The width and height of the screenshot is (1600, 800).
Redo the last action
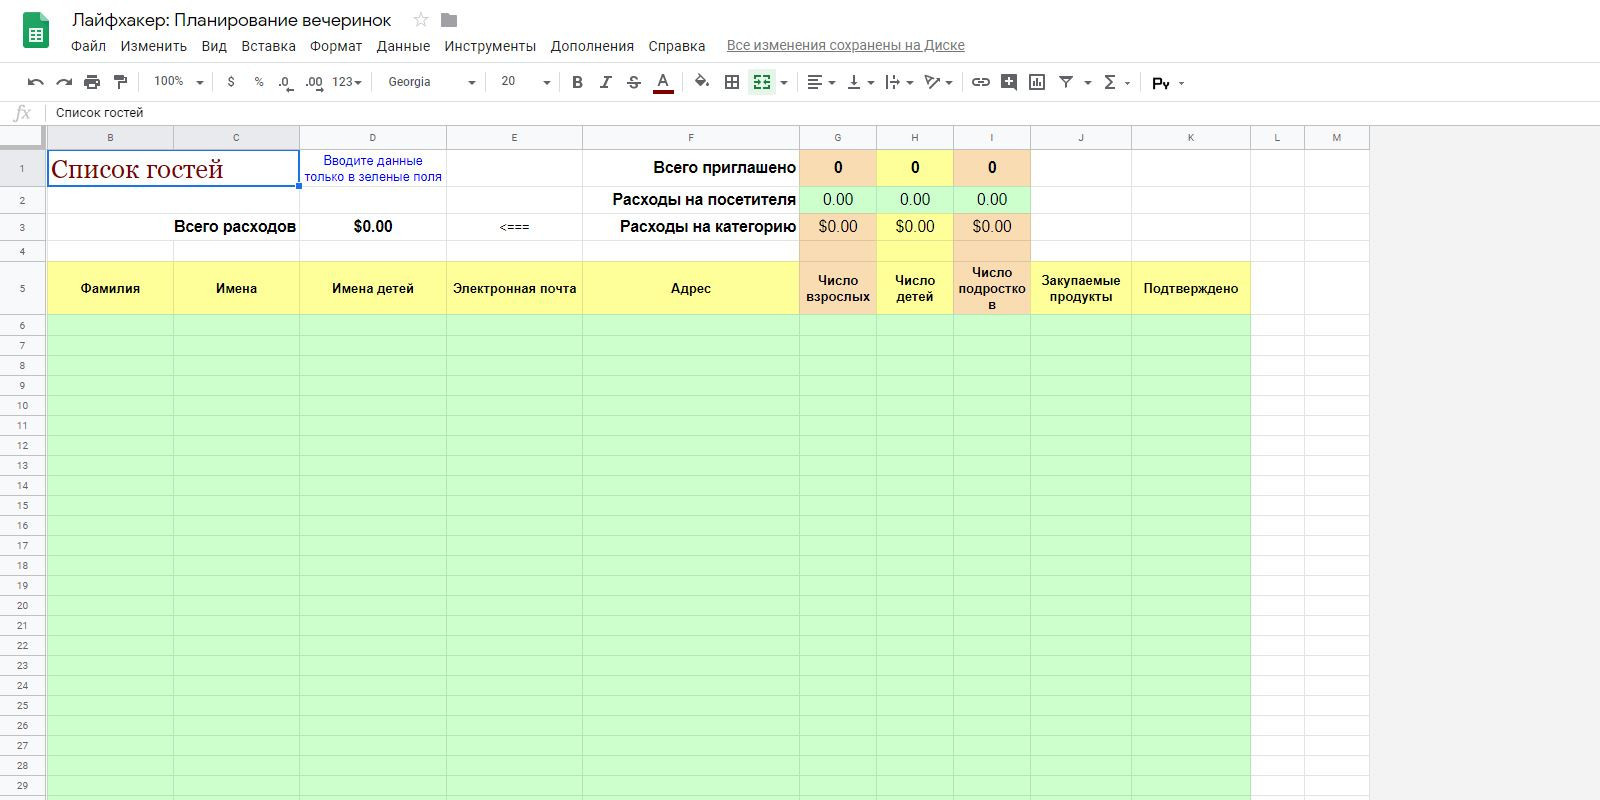pos(64,82)
